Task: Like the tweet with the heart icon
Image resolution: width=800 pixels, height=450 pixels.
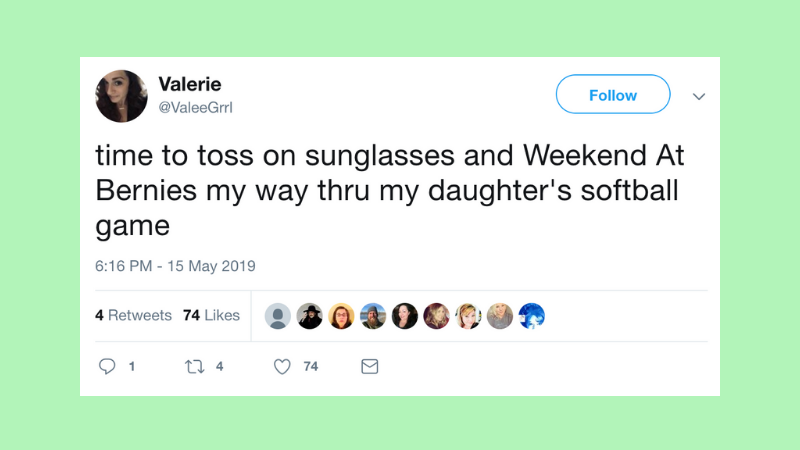Action: click(x=282, y=367)
